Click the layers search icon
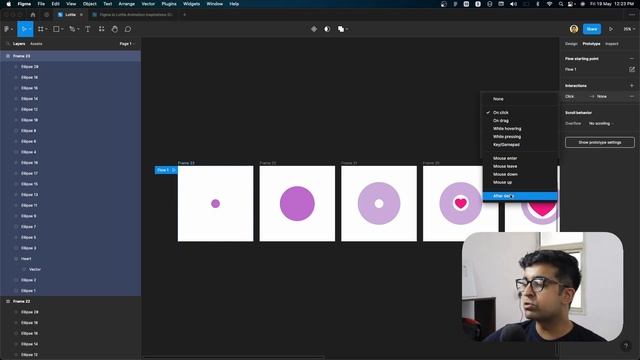The image size is (640, 360). point(7,44)
